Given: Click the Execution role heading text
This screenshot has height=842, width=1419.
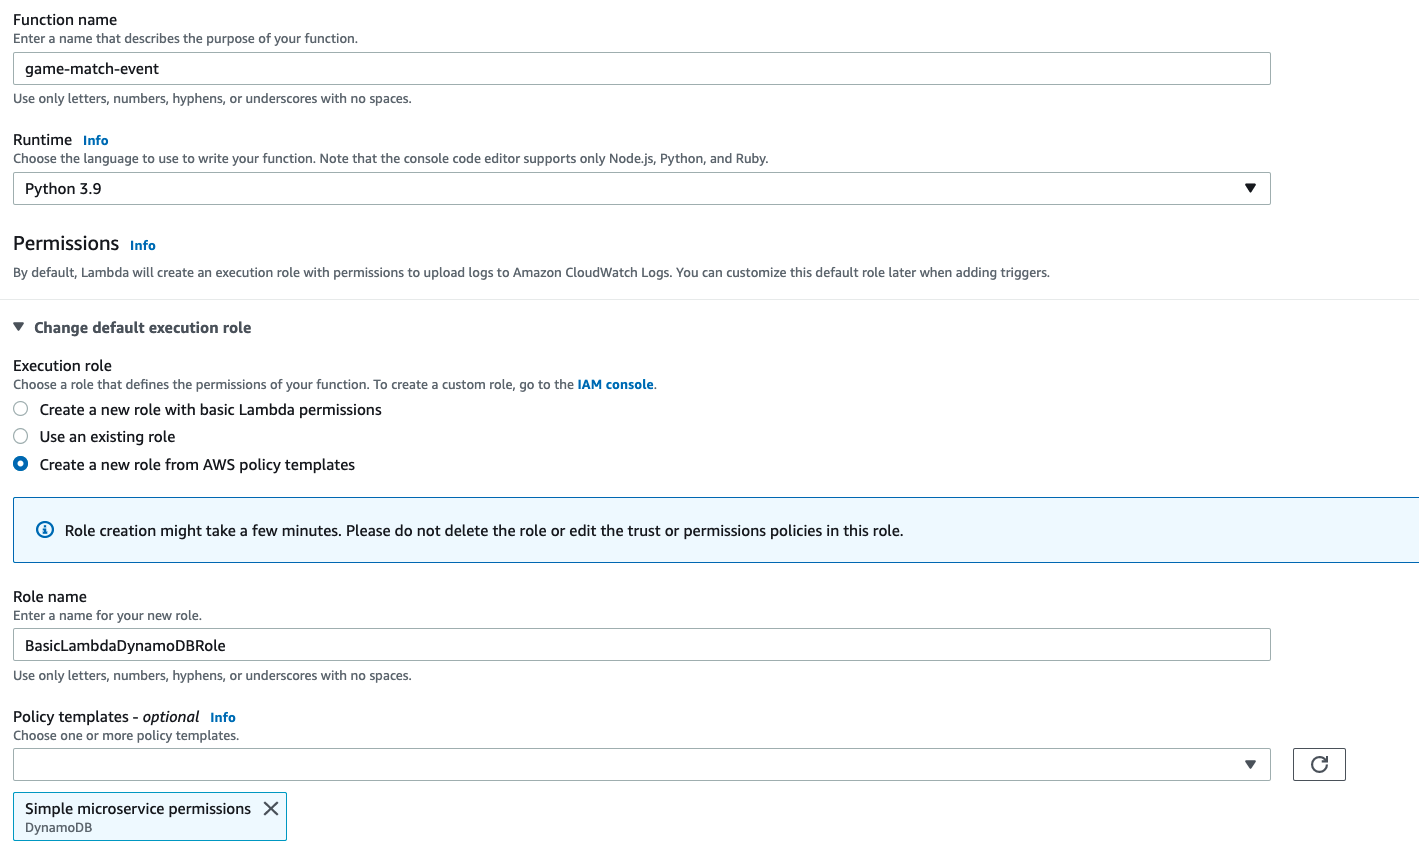Looking at the screenshot, I should pyautogui.click(x=62, y=366).
